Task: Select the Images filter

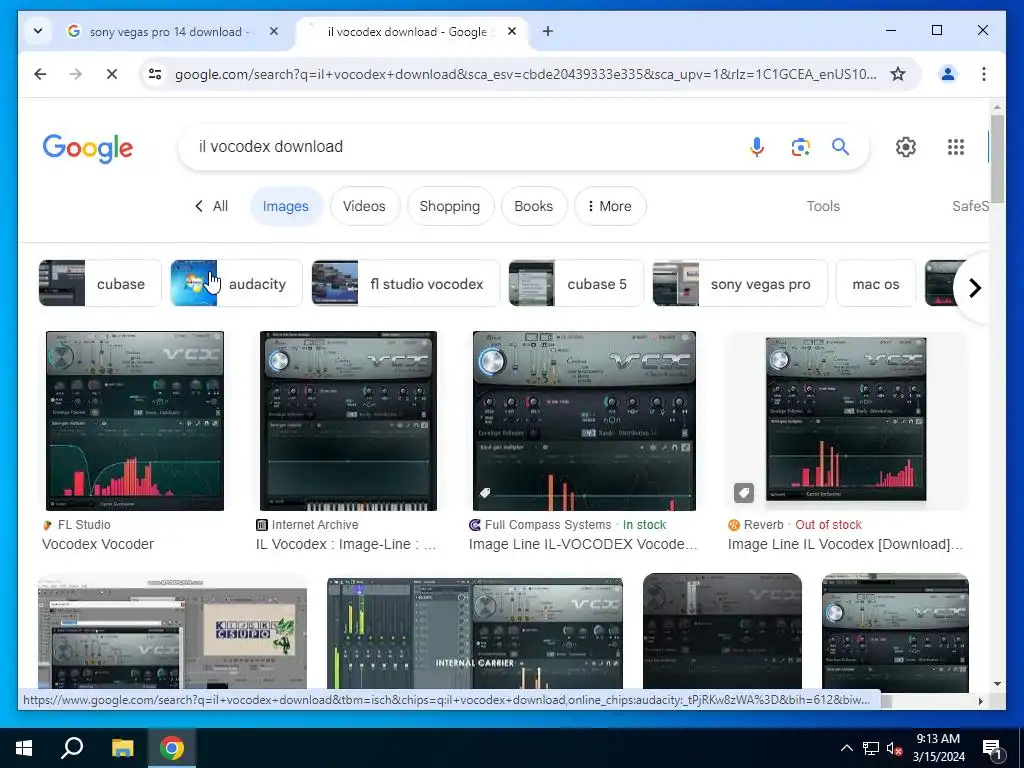Action: (285, 206)
